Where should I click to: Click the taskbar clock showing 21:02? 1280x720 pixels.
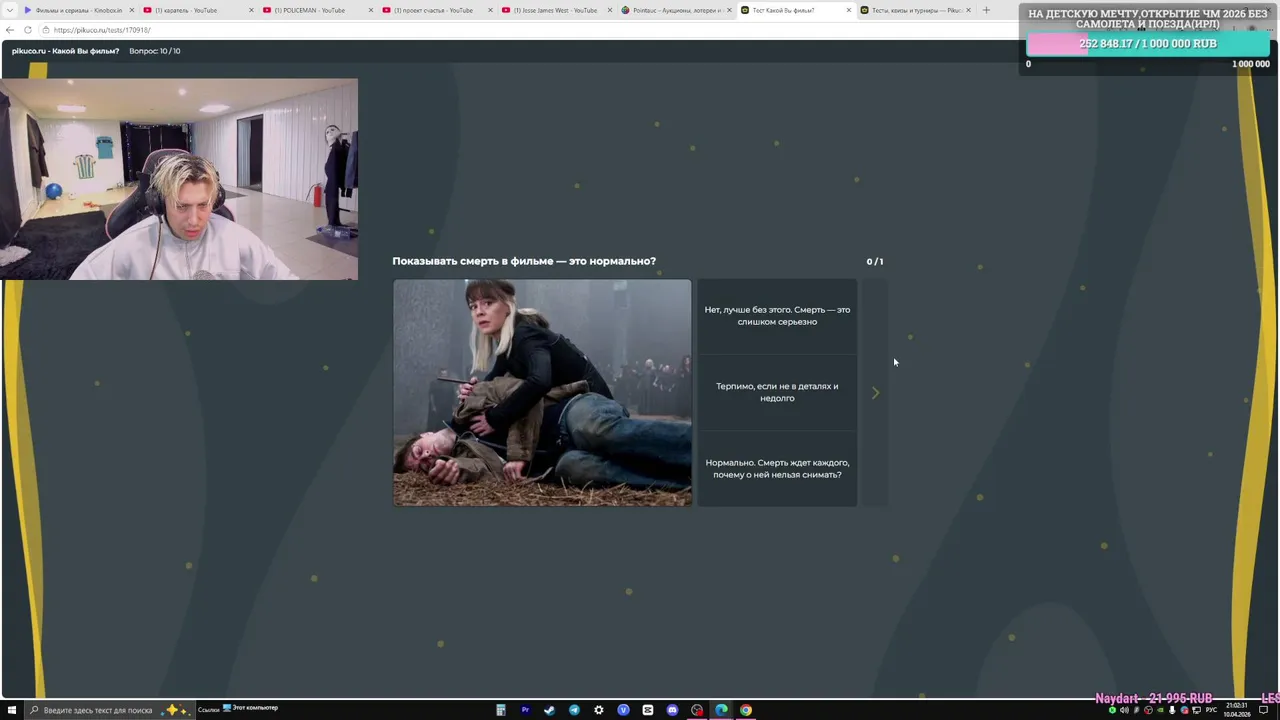tap(1236, 710)
